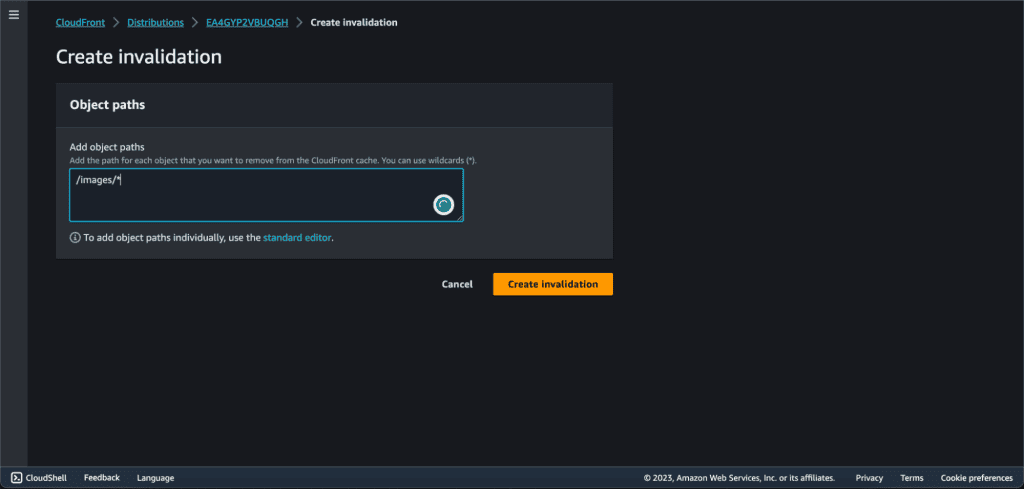Open the Privacy link
The image size is (1024, 489).
[x=869, y=478]
